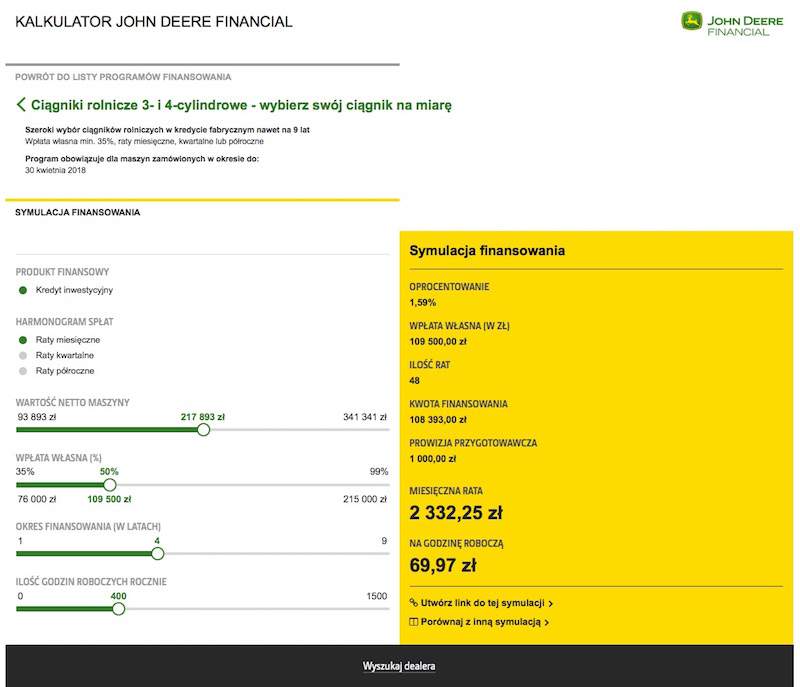
Task: Choose Raty kwartalne repayment schedule
Action: point(22,355)
